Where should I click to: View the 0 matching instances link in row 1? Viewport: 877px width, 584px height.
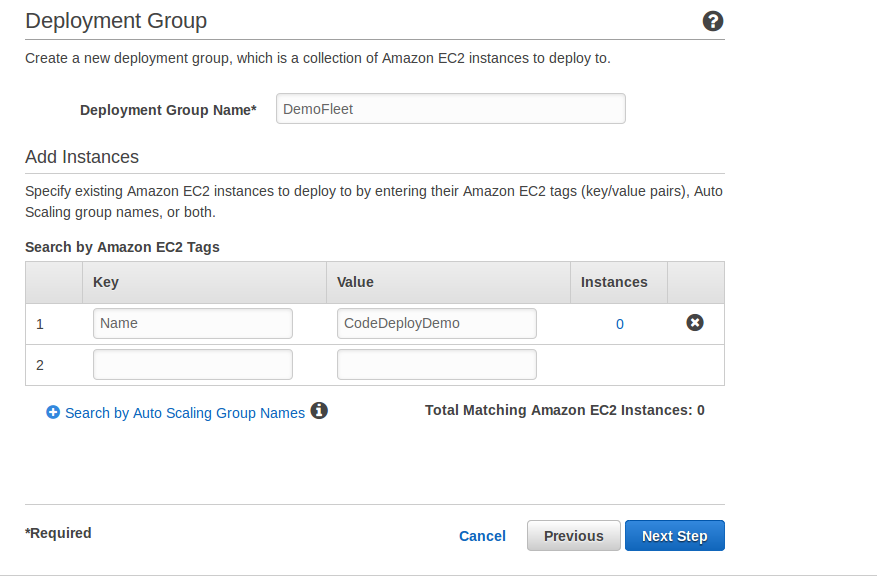(620, 324)
